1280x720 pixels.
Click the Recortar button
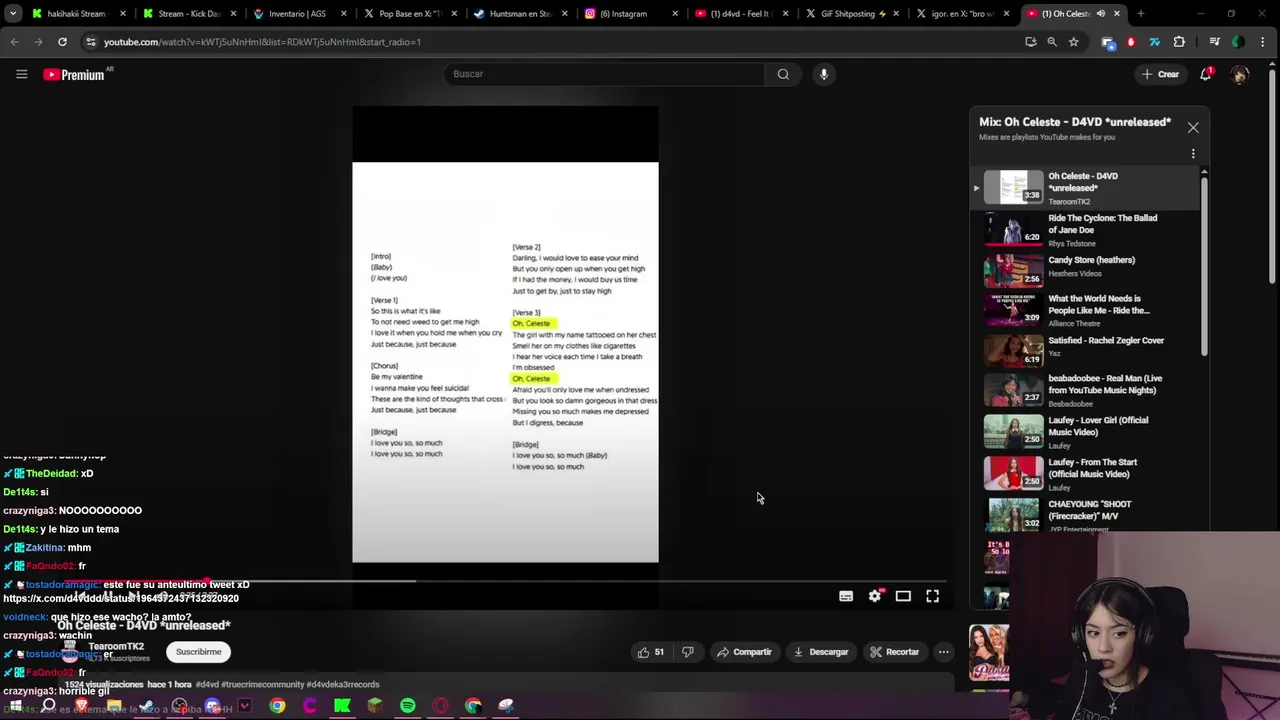click(894, 652)
